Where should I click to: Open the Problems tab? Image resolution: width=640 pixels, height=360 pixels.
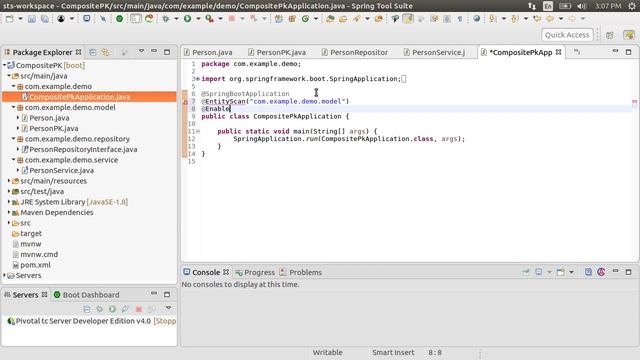click(x=301, y=272)
